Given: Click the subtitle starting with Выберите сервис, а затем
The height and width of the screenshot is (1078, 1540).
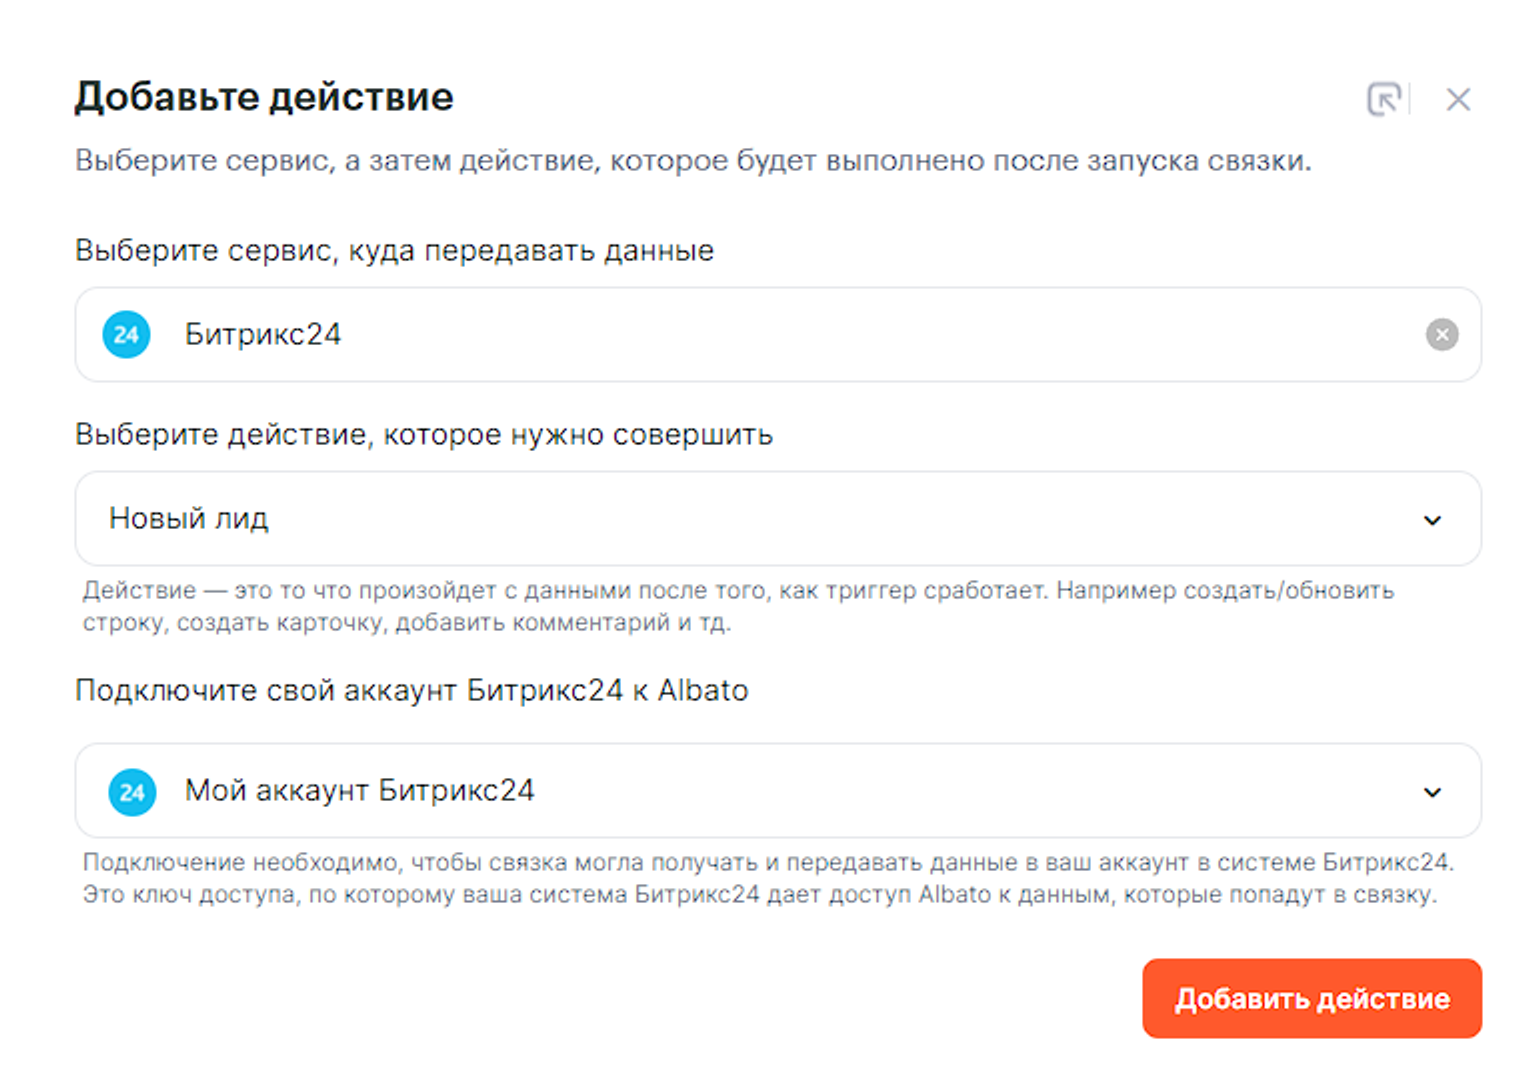Looking at the screenshot, I should pyautogui.click(x=692, y=161).
